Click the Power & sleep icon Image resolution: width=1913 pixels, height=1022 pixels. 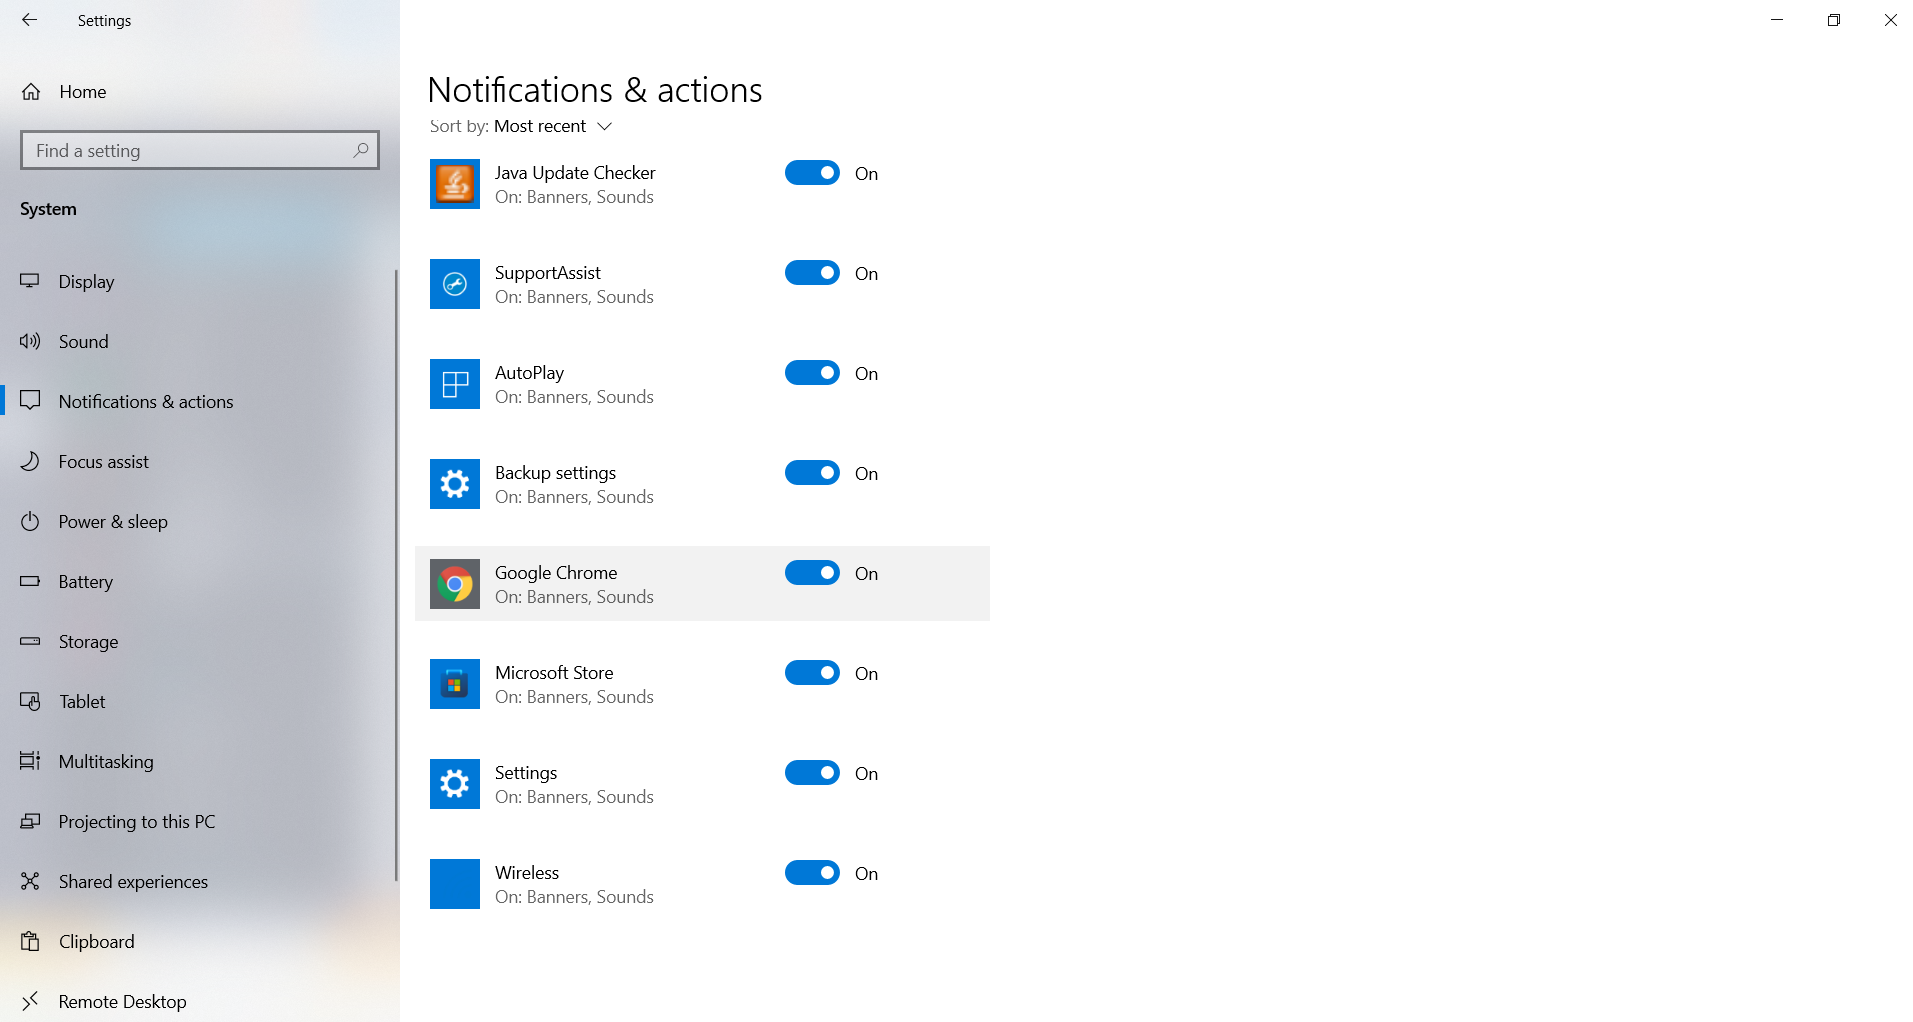(x=30, y=521)
